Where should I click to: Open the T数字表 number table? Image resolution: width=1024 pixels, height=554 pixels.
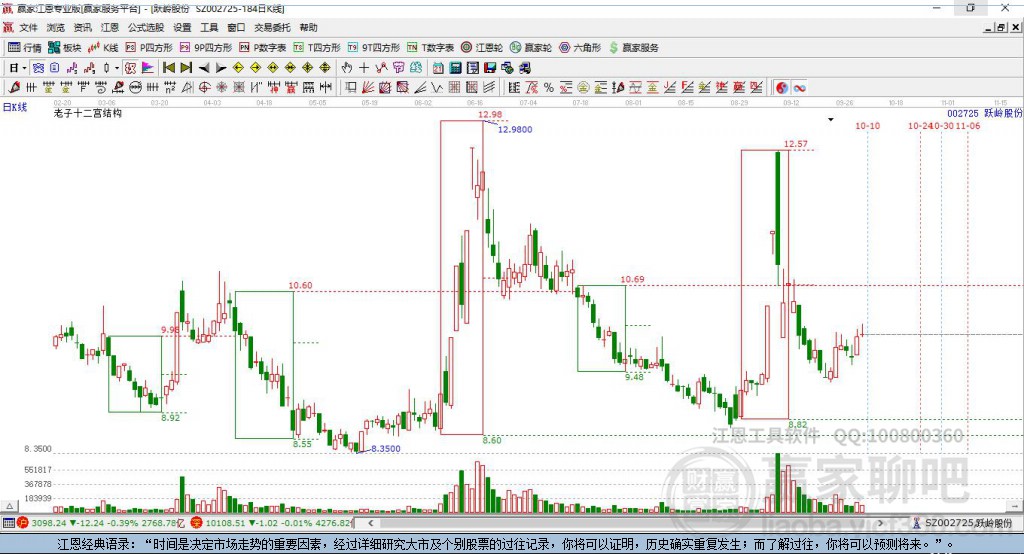(430, 48)
